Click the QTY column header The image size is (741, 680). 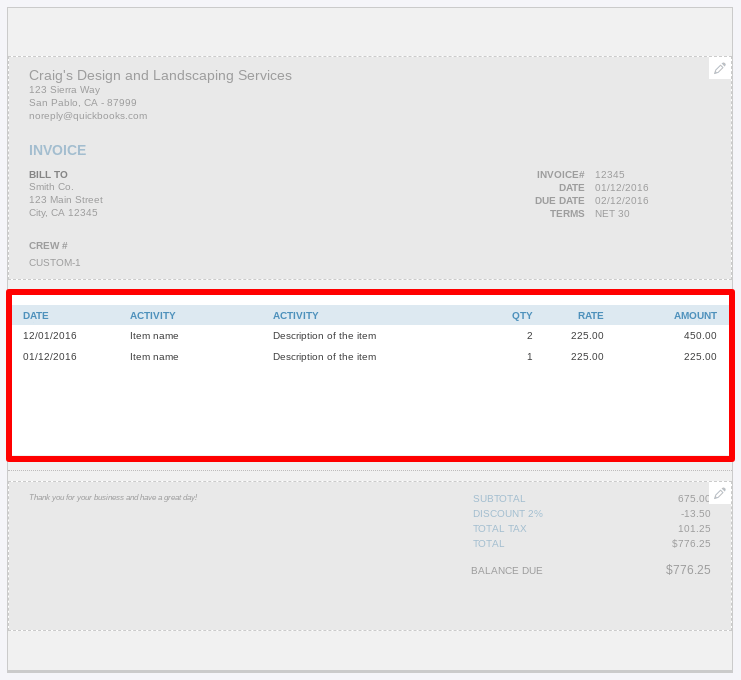pyautogui.click(x=522, y=316)
